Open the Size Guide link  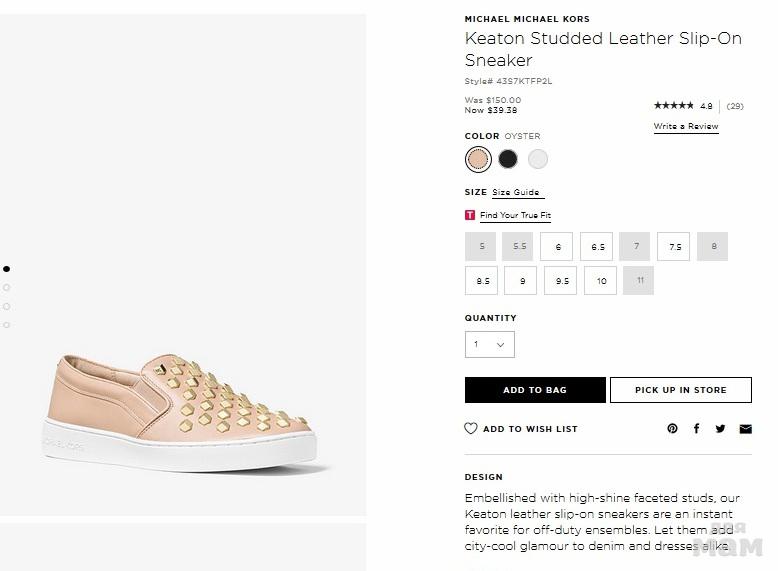(516, 193)
